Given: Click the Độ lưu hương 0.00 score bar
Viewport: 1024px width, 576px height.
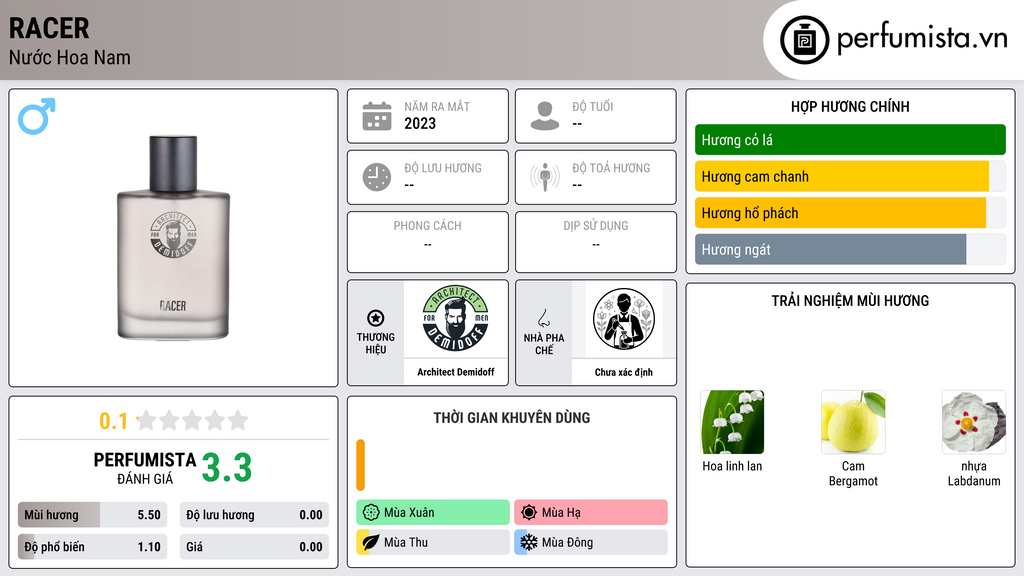Looking at the screenshot, I should tap(254, 515).
